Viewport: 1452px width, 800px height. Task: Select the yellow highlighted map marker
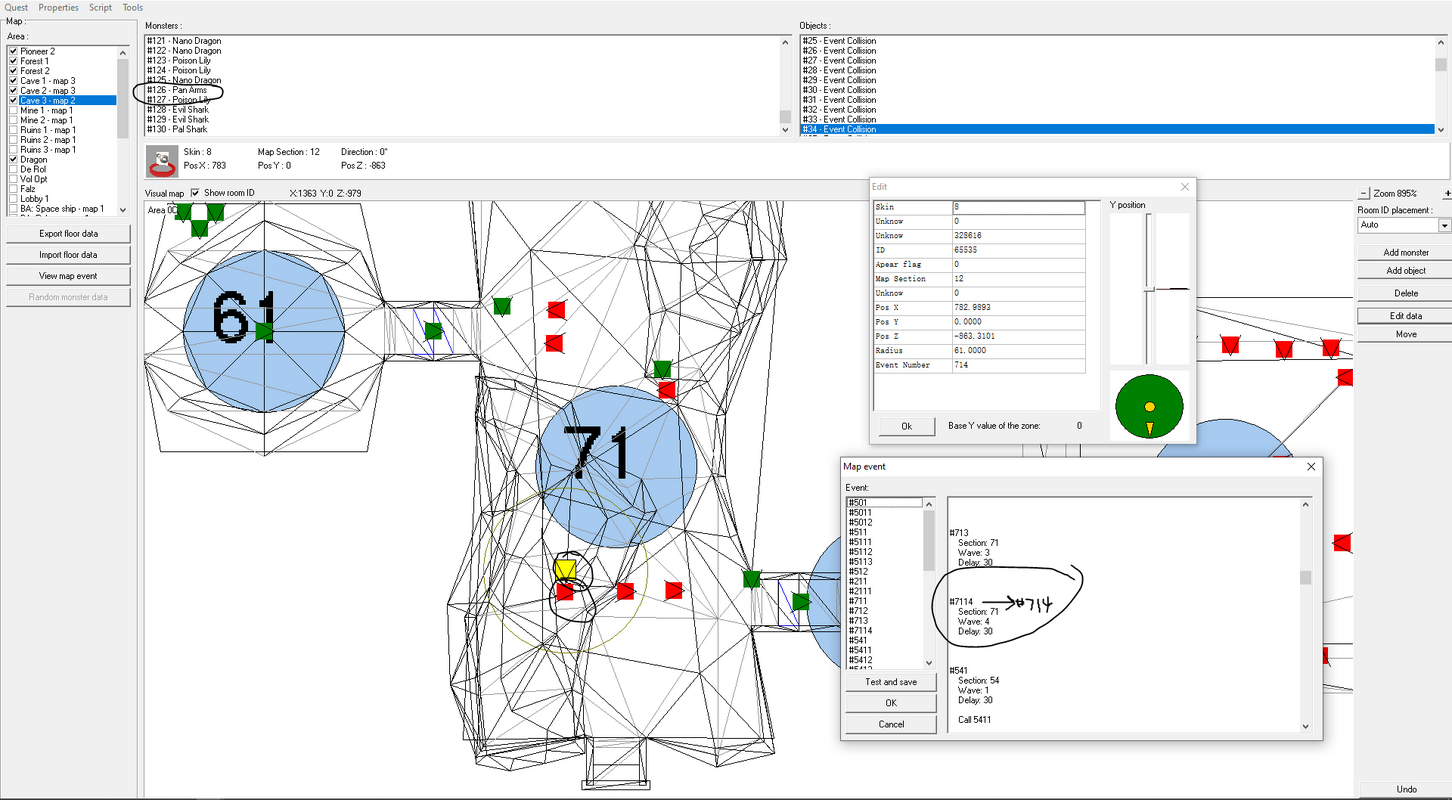click(565, 570)
